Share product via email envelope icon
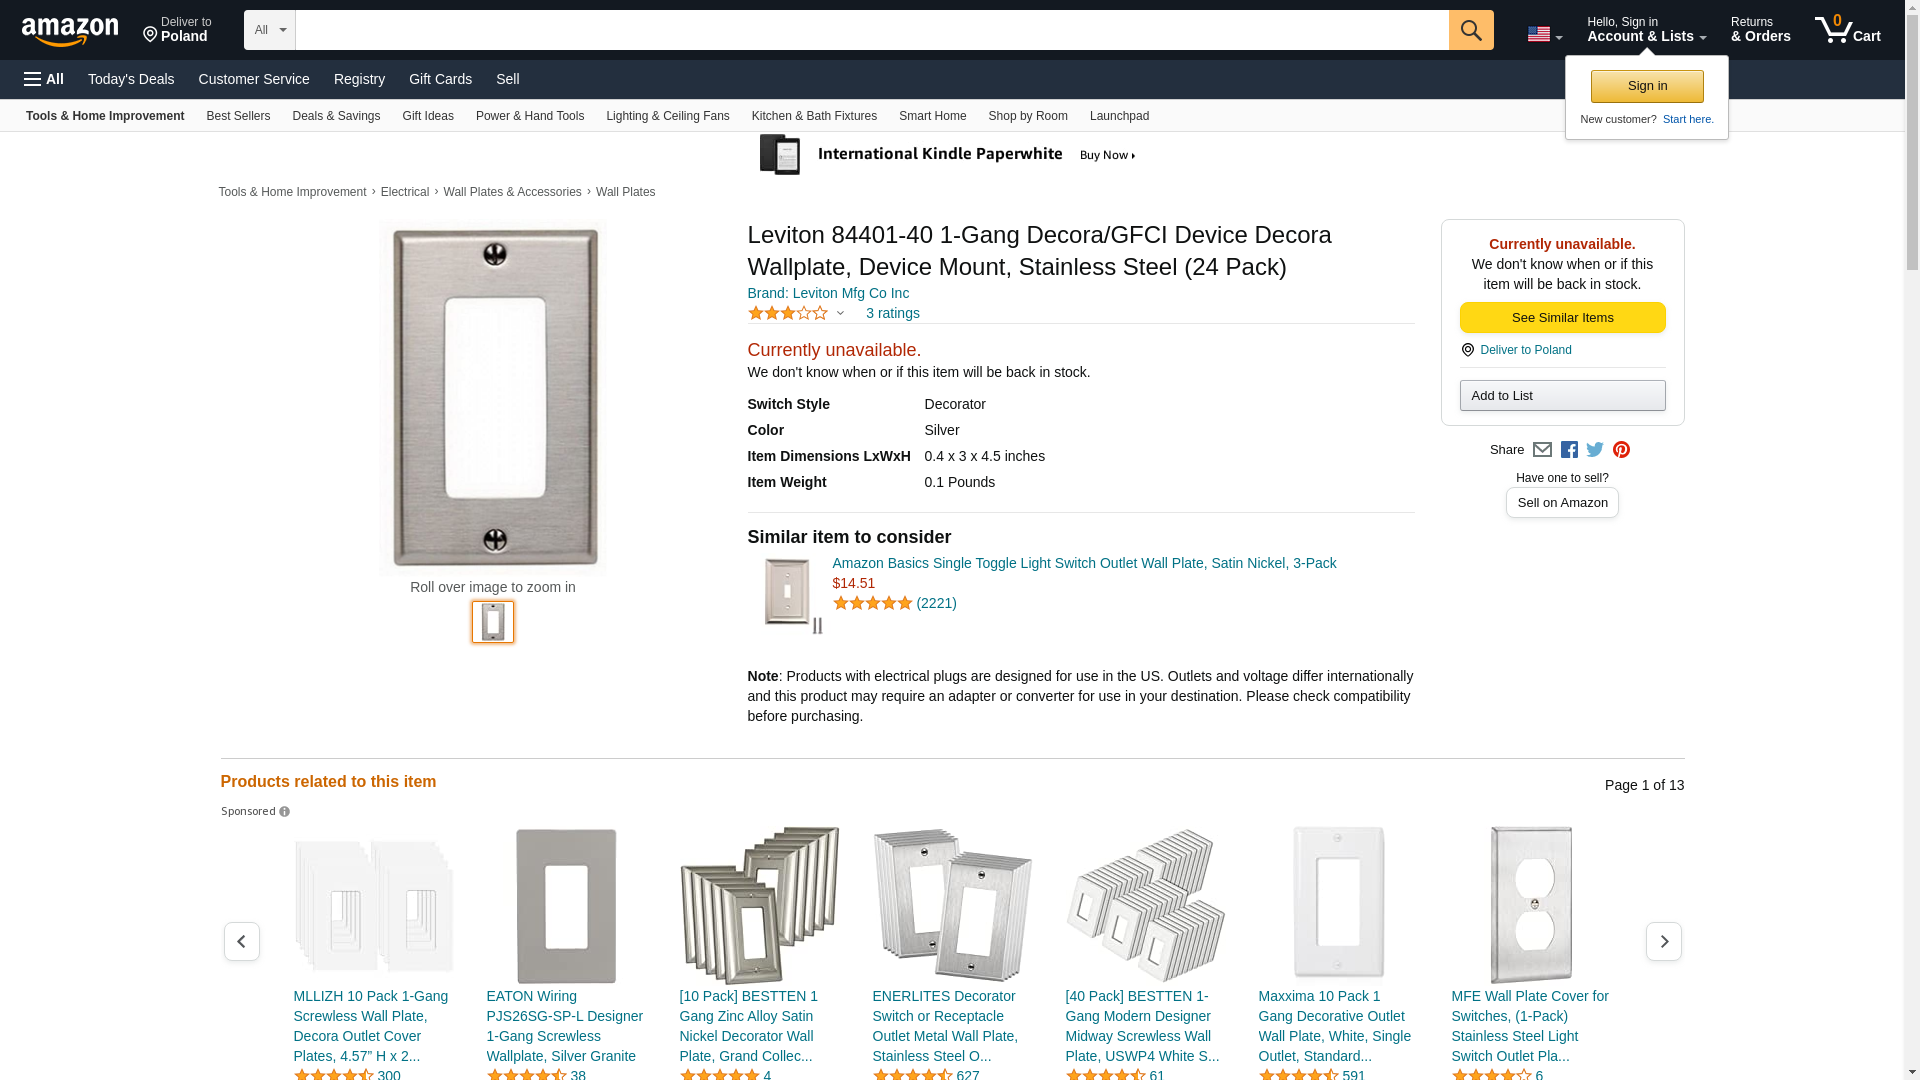 point(1542,450)
